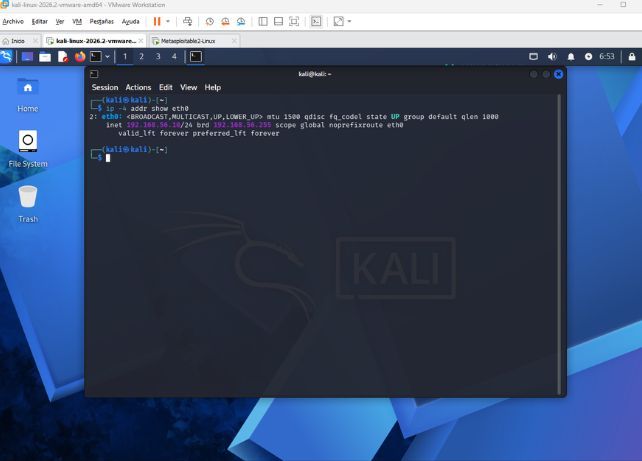The width and height of the screenshot is (642, 461).
Task: Click the show desktop panel icon
Action: pyautogui.click(x=27, y=56)
